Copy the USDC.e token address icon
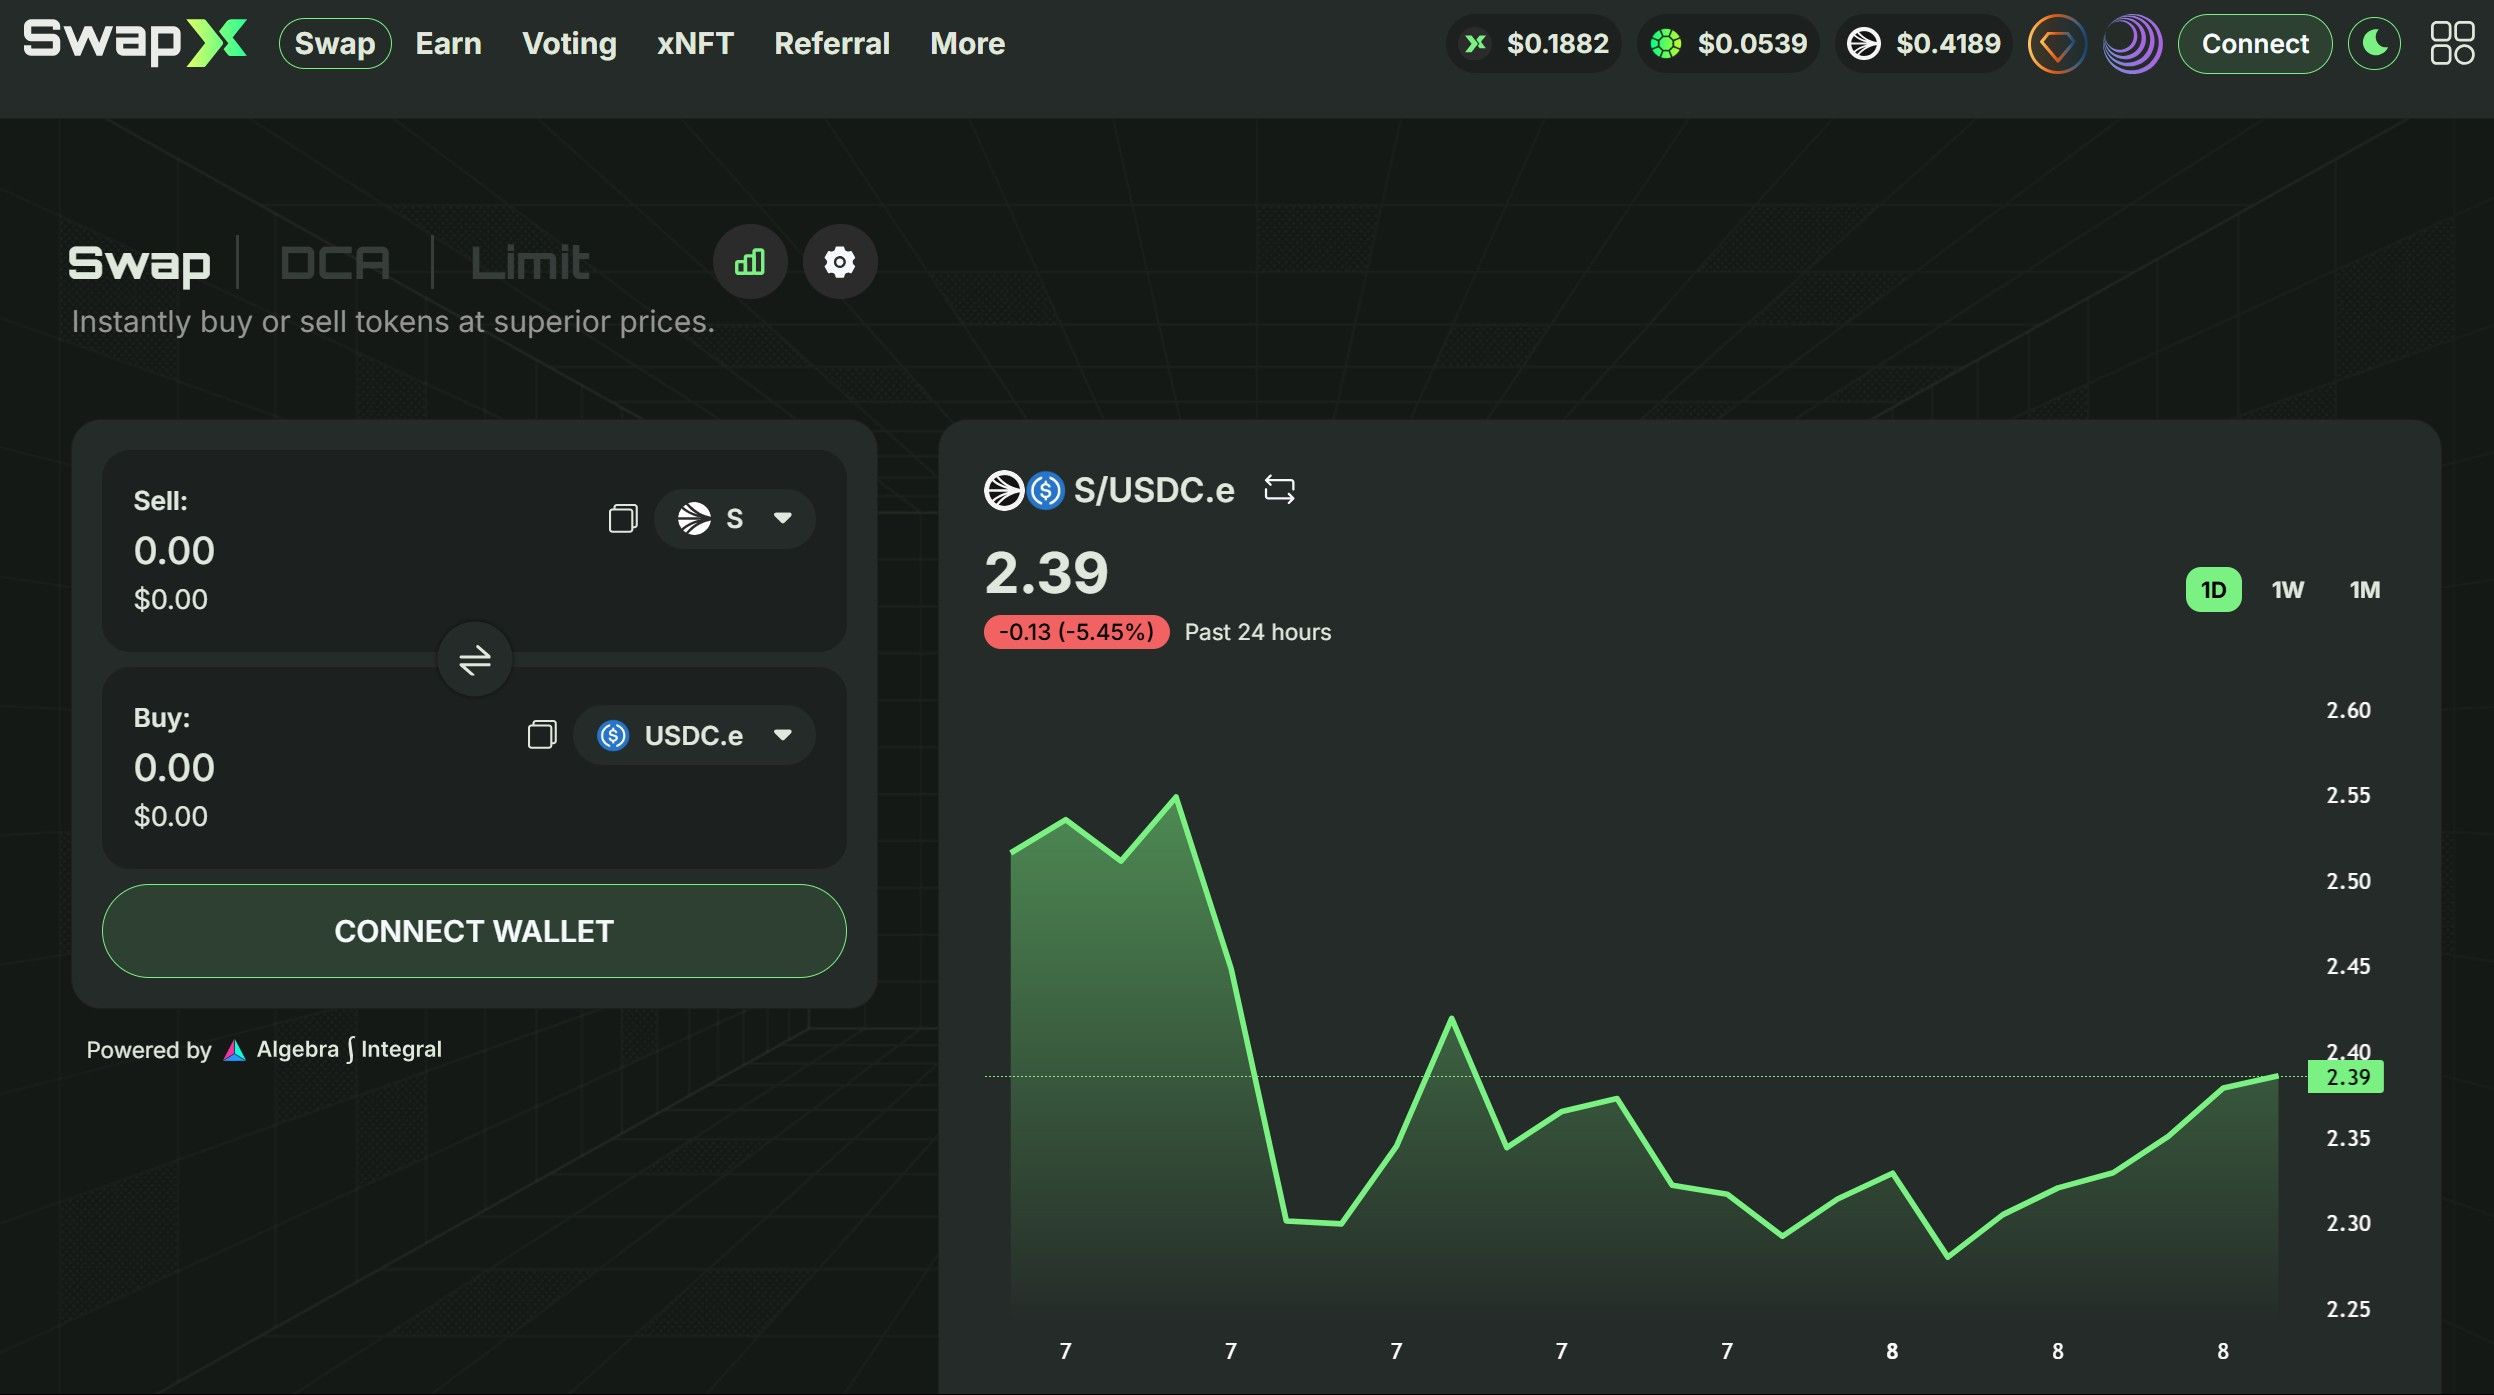Screen dimensions: 2494x1395 coord(541,735)
